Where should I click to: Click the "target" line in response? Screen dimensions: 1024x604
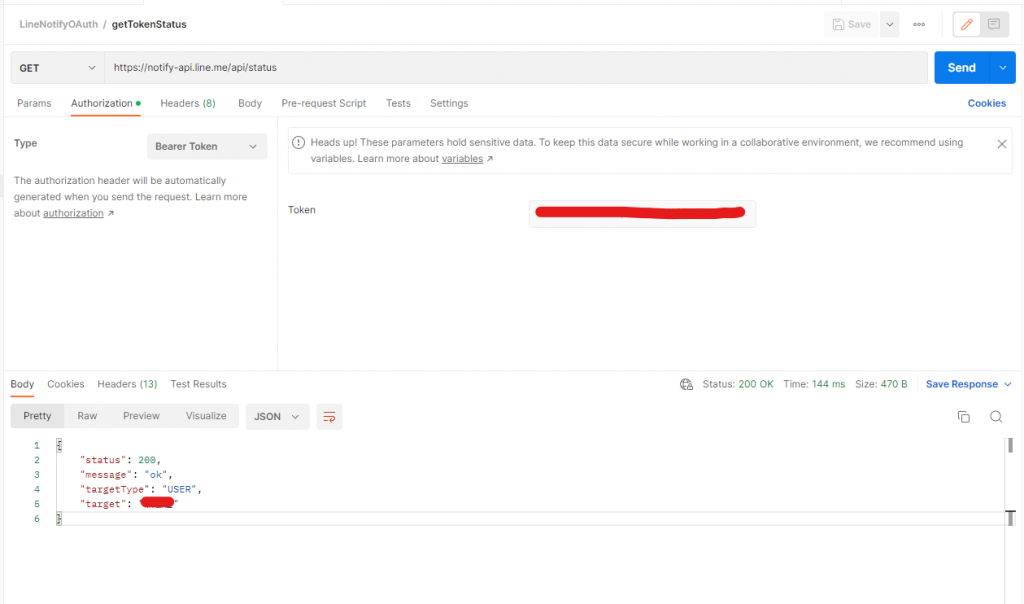[129, 504]
